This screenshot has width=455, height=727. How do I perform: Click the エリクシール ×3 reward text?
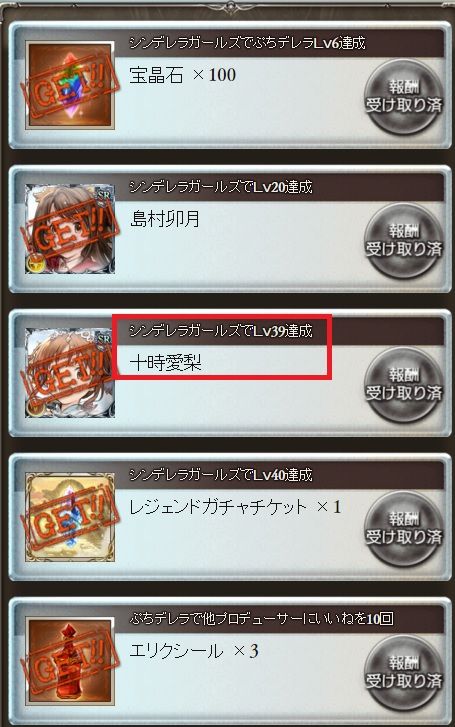pyautogui.click(x=194, y=651)
